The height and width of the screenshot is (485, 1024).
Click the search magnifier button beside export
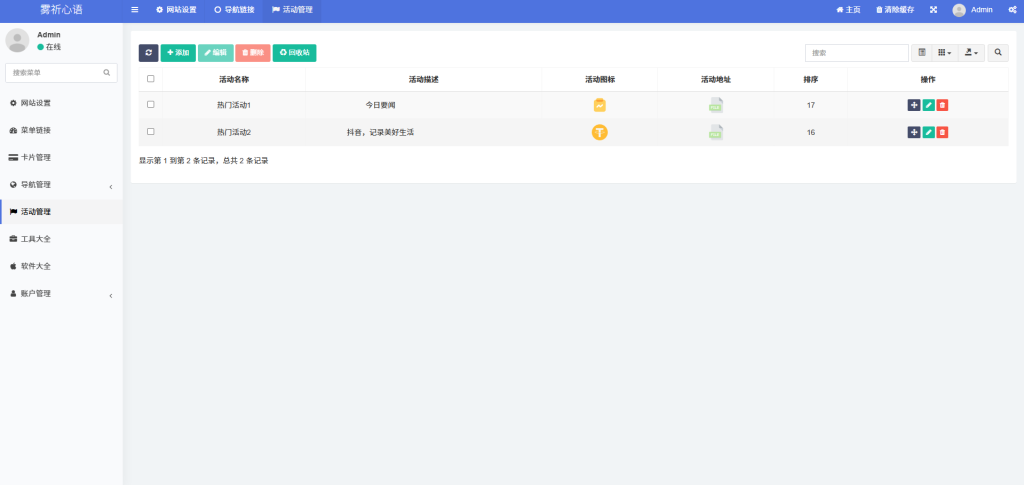pyautogui.click(x=998, y=53)
